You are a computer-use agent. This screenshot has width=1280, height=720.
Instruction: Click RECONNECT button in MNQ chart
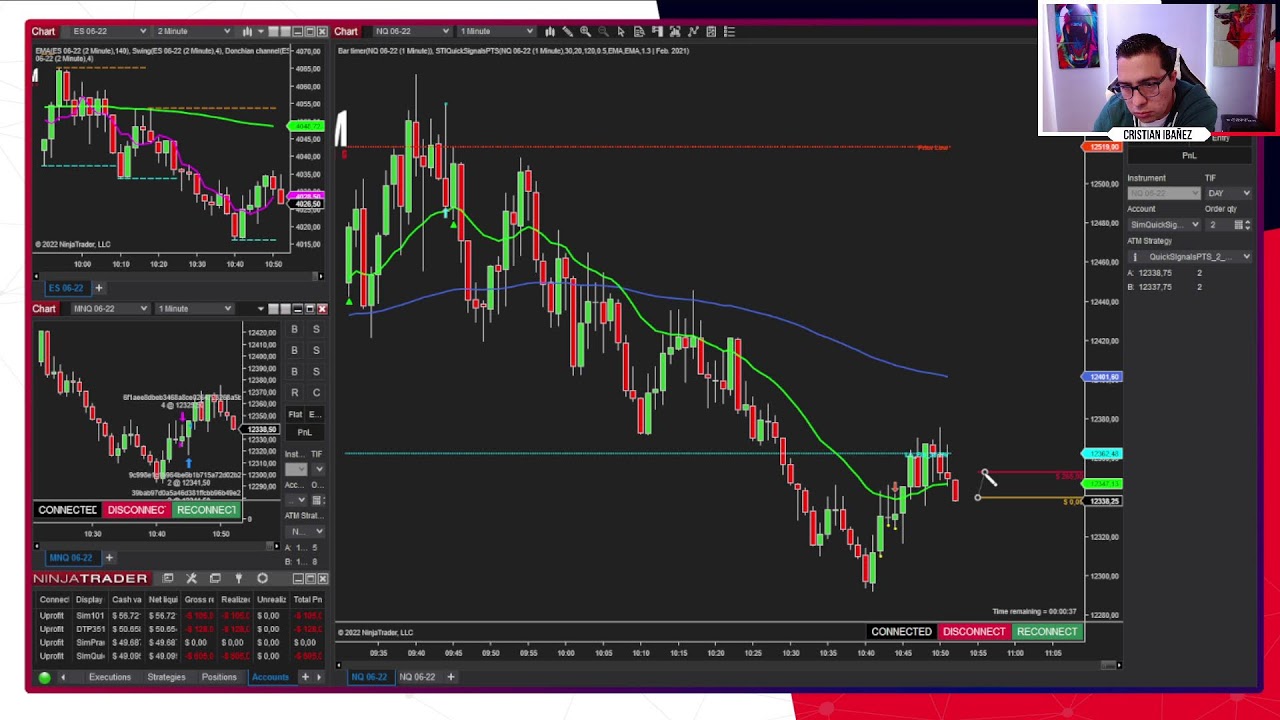pyautogui.click(x=206, y=510)
